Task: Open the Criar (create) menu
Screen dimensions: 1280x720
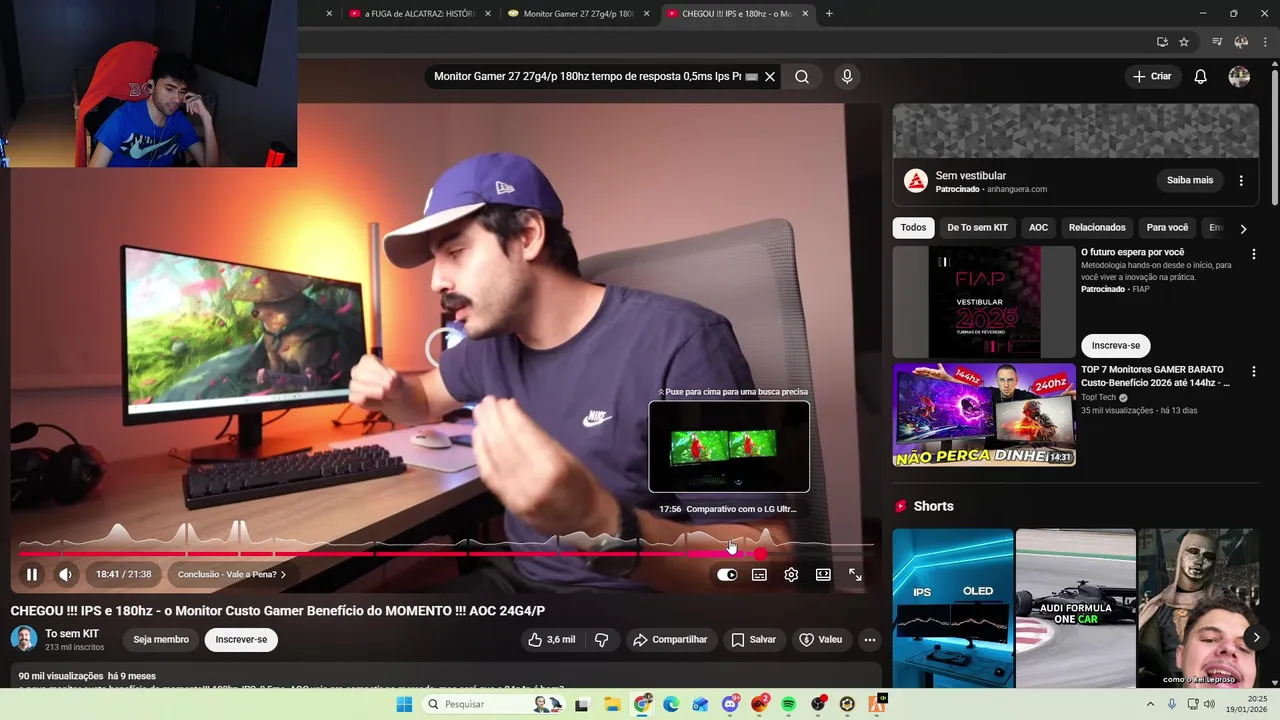Action: coord(1151,77)
